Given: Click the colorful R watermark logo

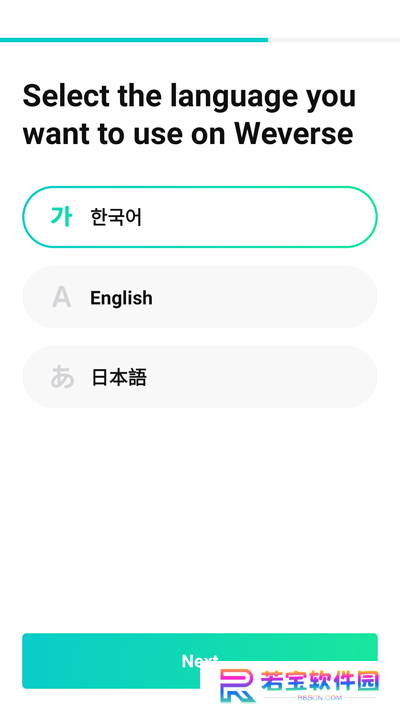Looking at the screenshot, I should click(x=237, y=687).
